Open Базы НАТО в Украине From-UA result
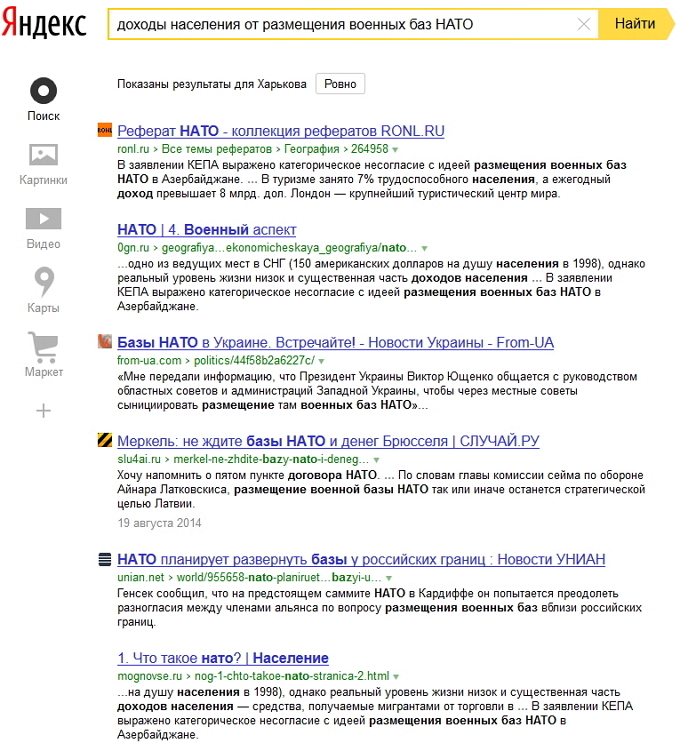680x743 pixels. (335, 343)
